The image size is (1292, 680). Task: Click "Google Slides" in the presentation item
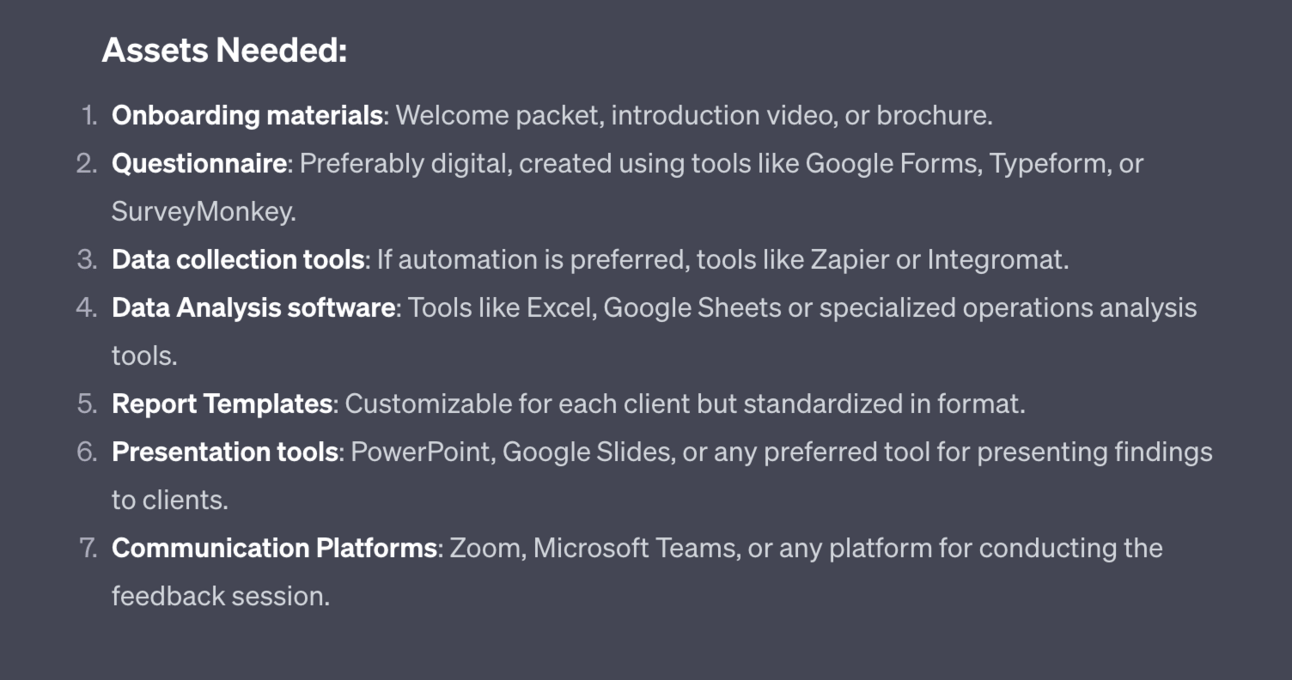[585, 452]
